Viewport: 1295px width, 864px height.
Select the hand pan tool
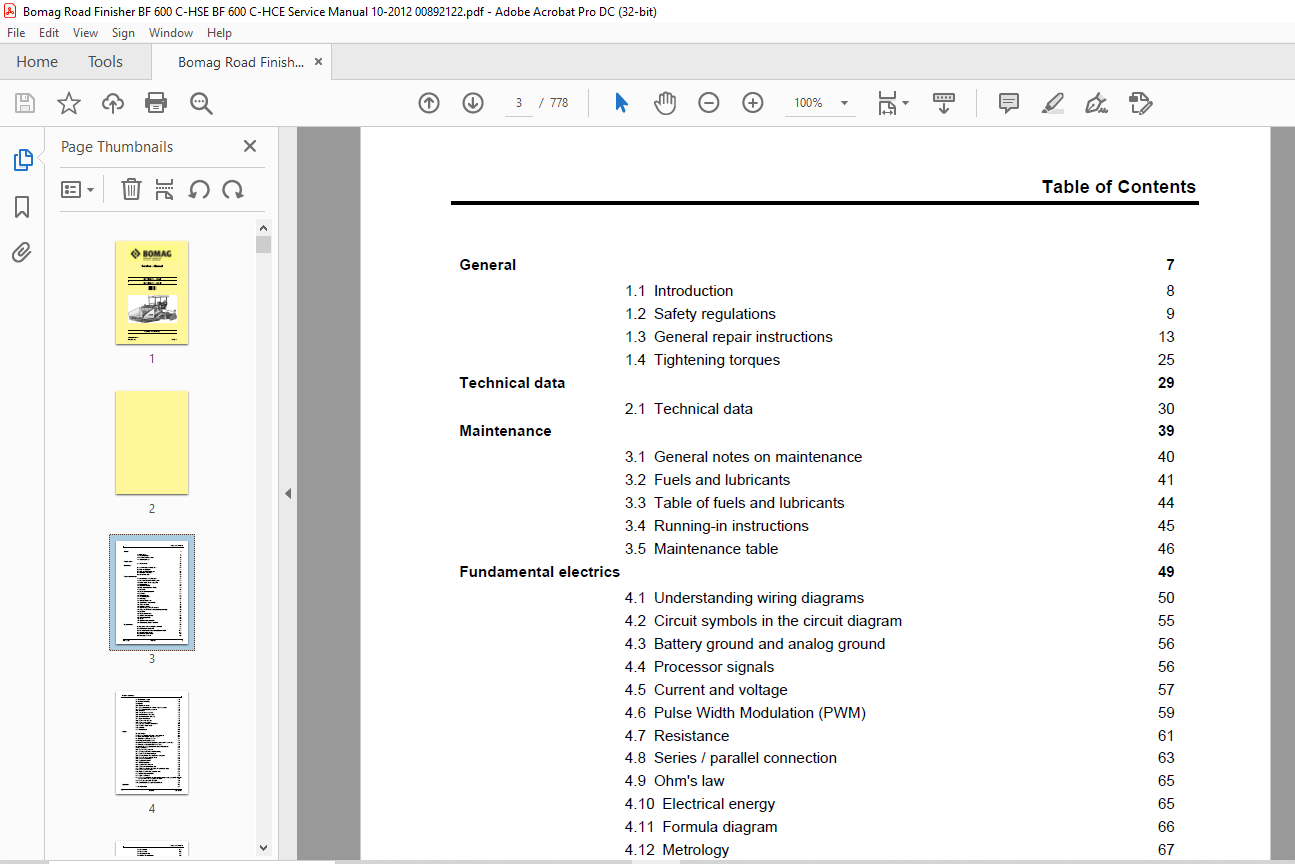pos(665,103)
